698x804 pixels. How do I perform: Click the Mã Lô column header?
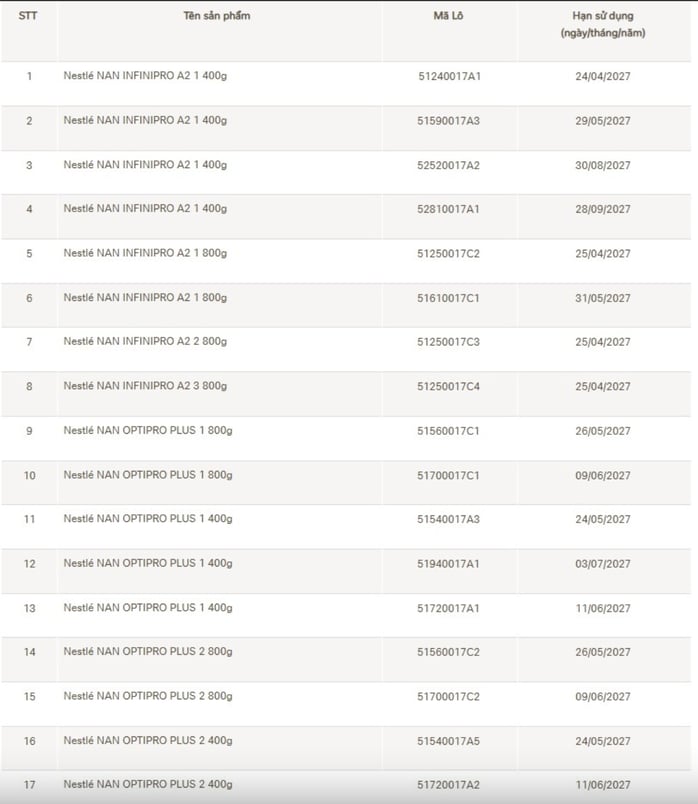(x=449, y=16)
